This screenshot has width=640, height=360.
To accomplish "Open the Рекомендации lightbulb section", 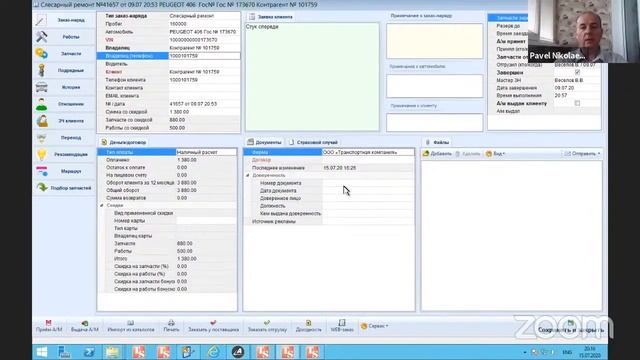I will coord(64,154).
